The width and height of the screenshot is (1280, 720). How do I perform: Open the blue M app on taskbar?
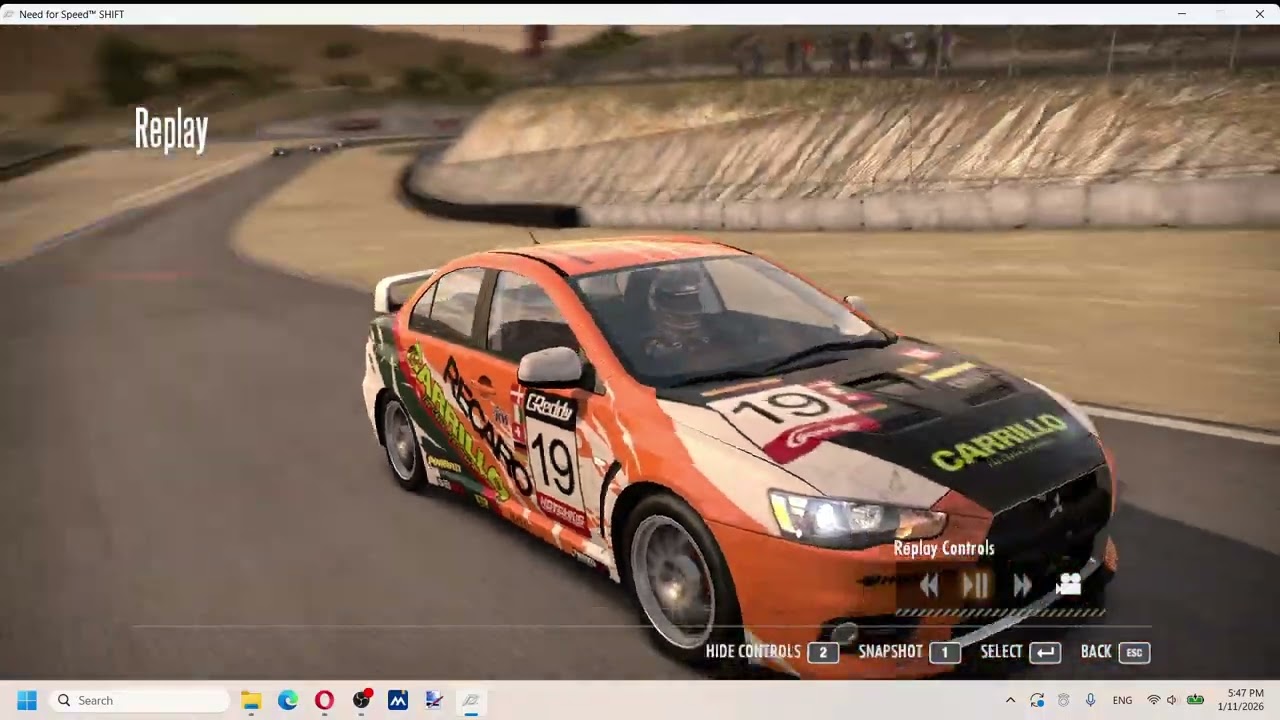coord(398,700)
